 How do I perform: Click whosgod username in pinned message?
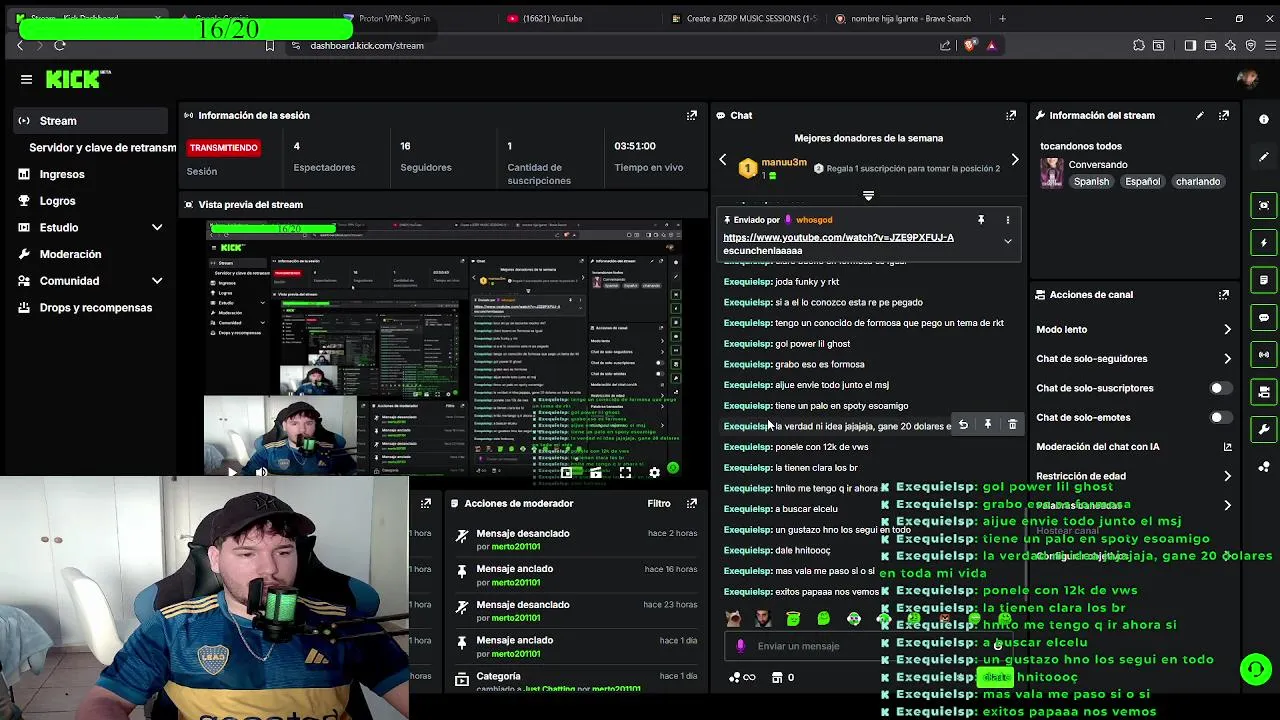814,220
